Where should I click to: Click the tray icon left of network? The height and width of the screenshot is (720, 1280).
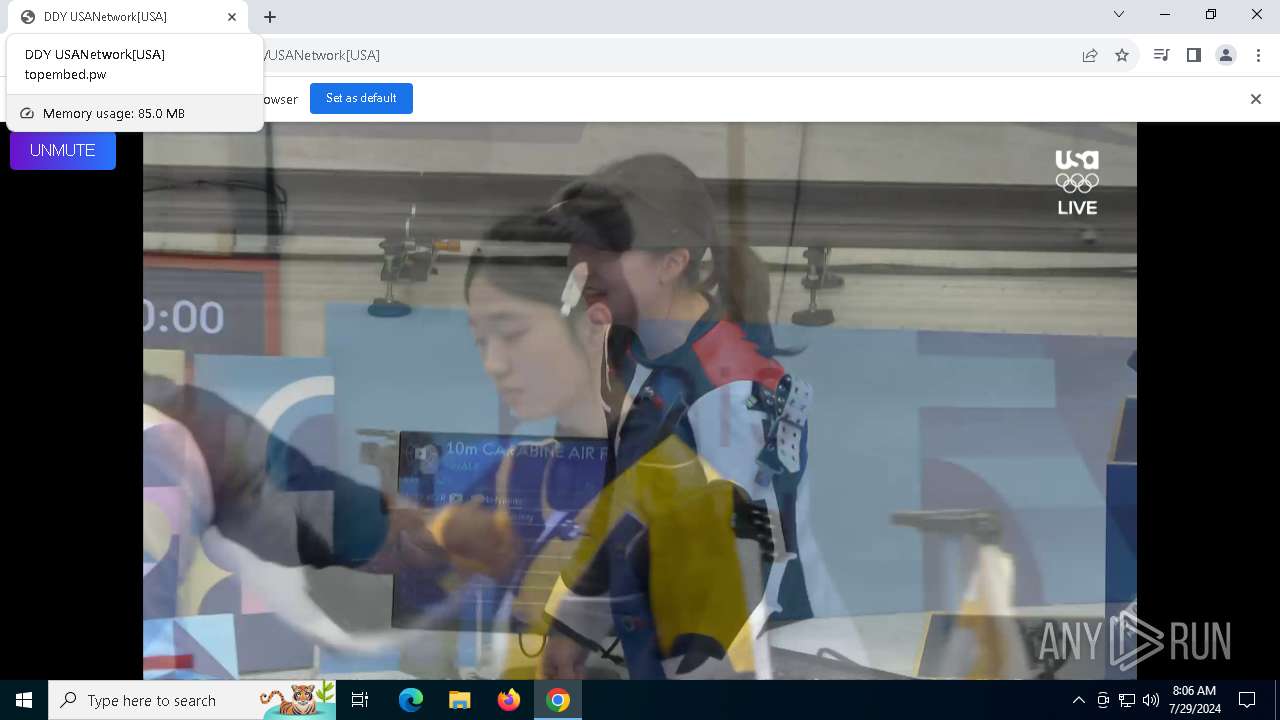pos(1103,700)
